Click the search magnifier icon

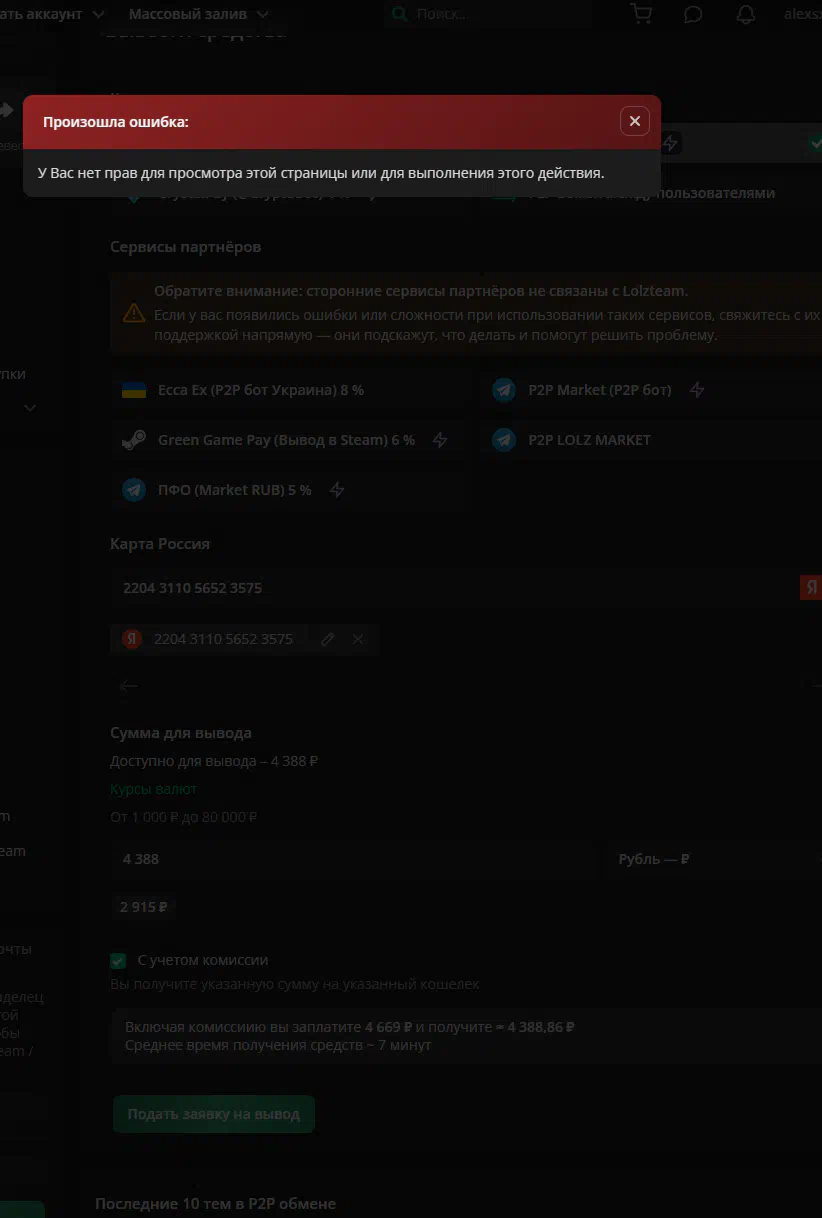coord(400,14)
